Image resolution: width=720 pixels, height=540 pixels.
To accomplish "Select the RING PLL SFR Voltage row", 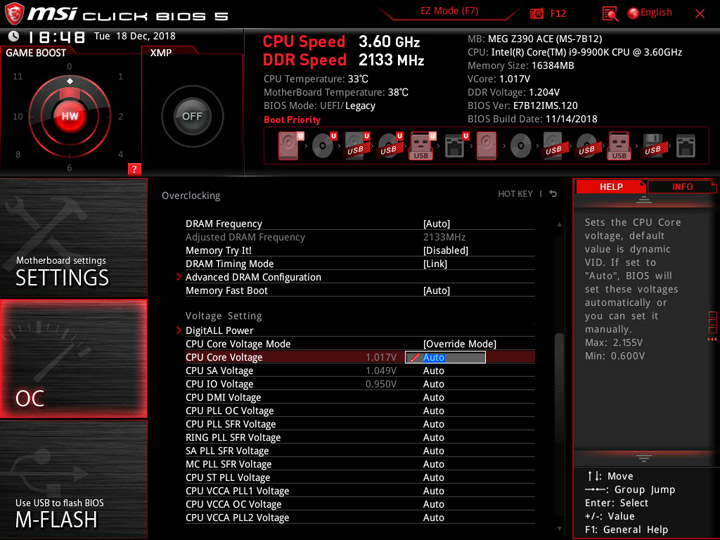I will point(360,437).
